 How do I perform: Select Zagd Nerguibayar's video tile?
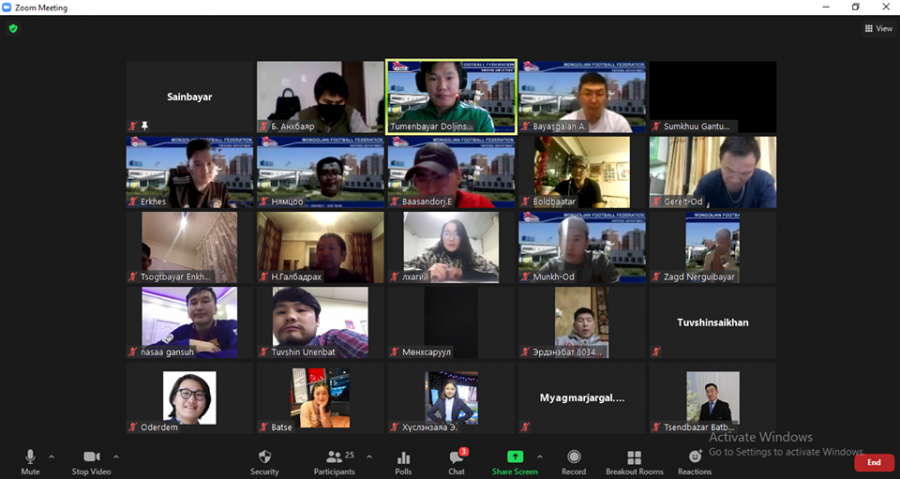(x=713, y=247)
